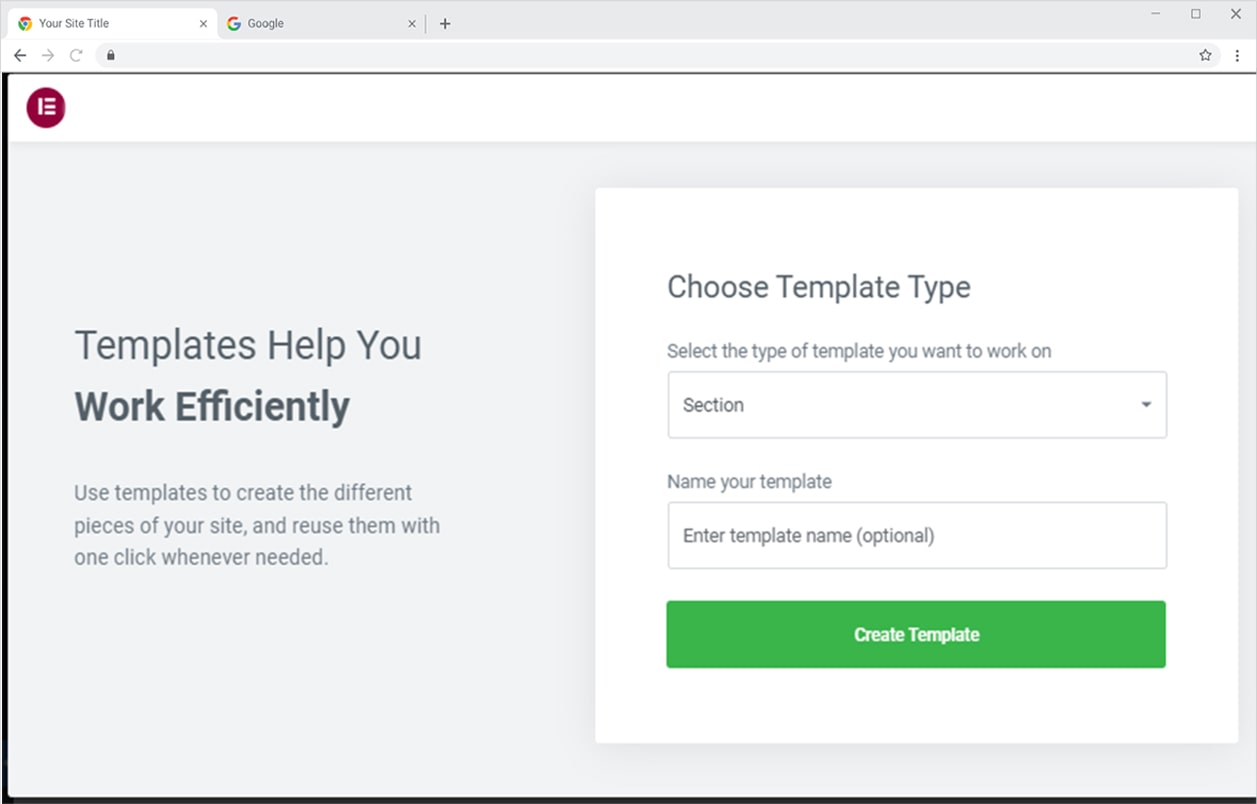View site info via lock icon
The height and width of the screenshot is (804, 1257).
(x=111, y=55)
